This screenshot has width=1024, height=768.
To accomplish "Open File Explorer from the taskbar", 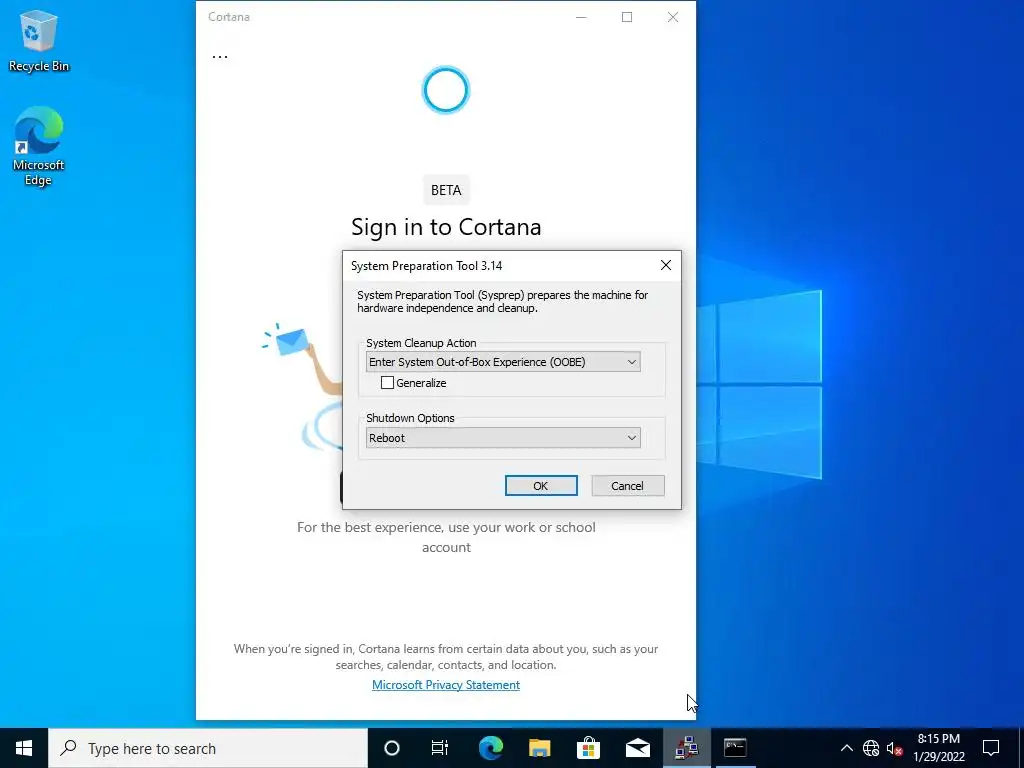I will coord(539,748).
